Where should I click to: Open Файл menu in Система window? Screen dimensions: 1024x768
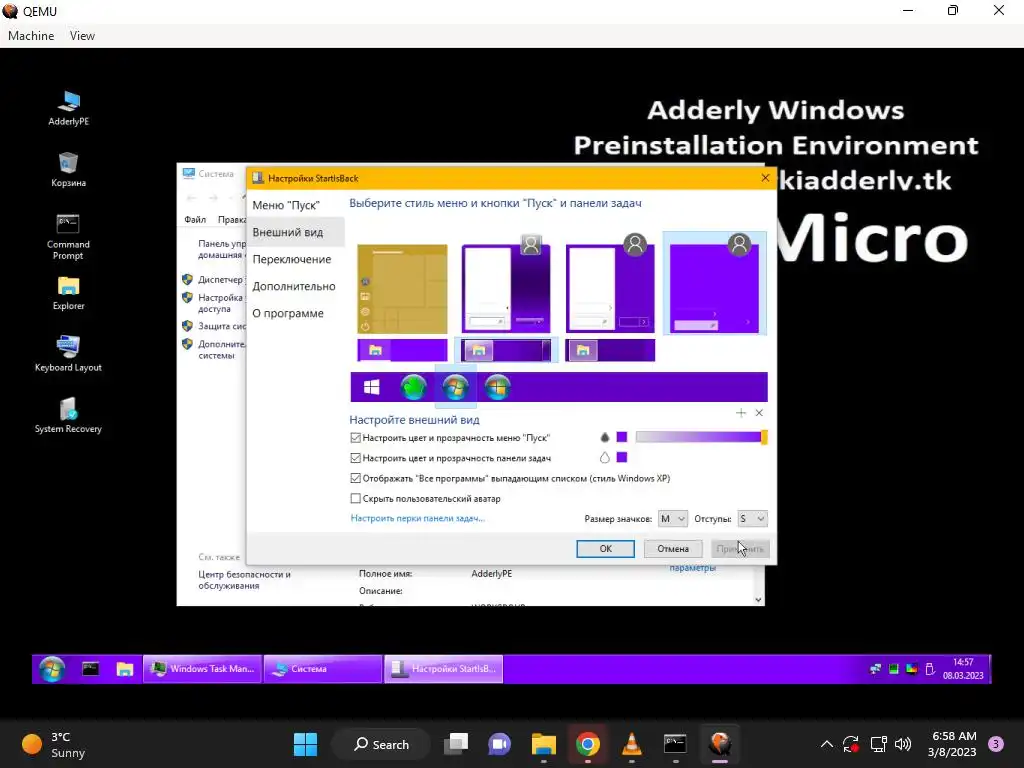pos(195,219)
